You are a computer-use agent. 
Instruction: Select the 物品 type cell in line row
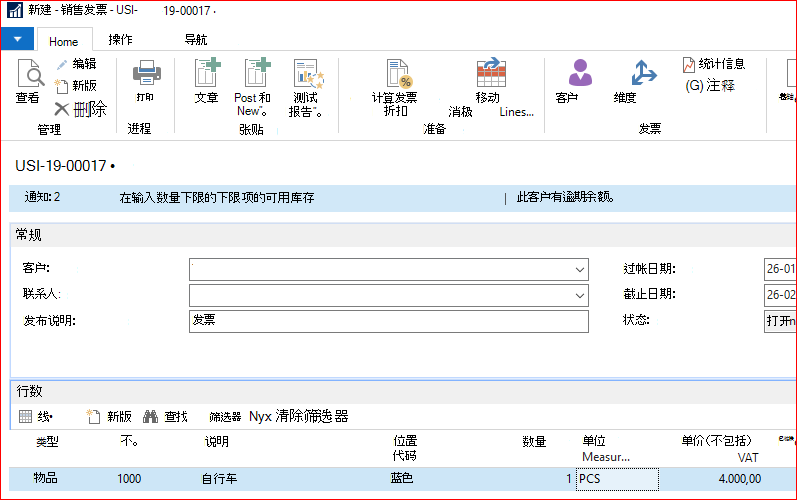click(45, 479)
